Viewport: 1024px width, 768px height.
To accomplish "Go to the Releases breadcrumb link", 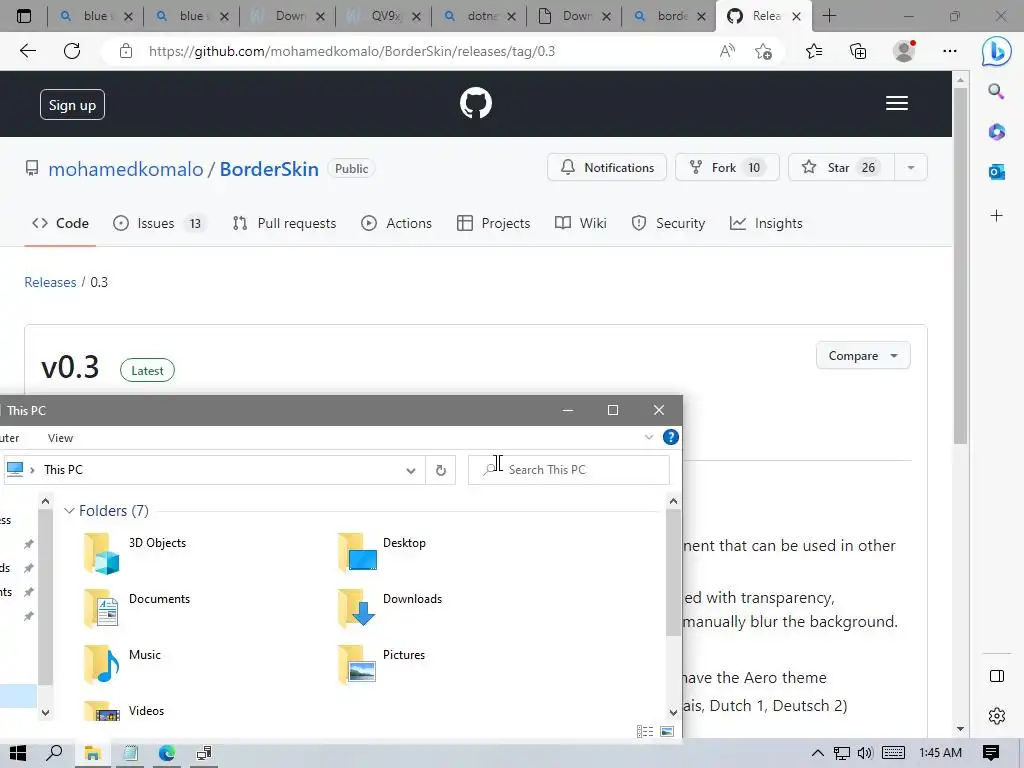I will coord(50,282).
